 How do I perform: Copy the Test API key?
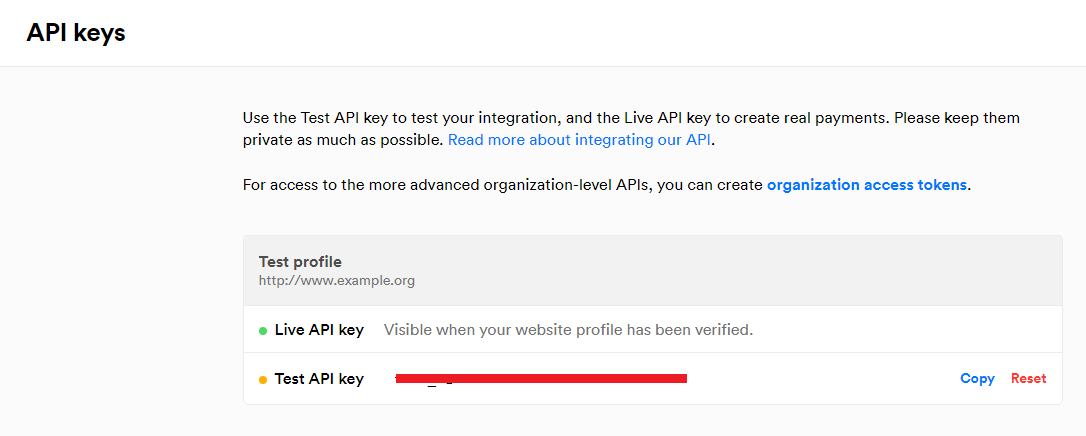977,378
